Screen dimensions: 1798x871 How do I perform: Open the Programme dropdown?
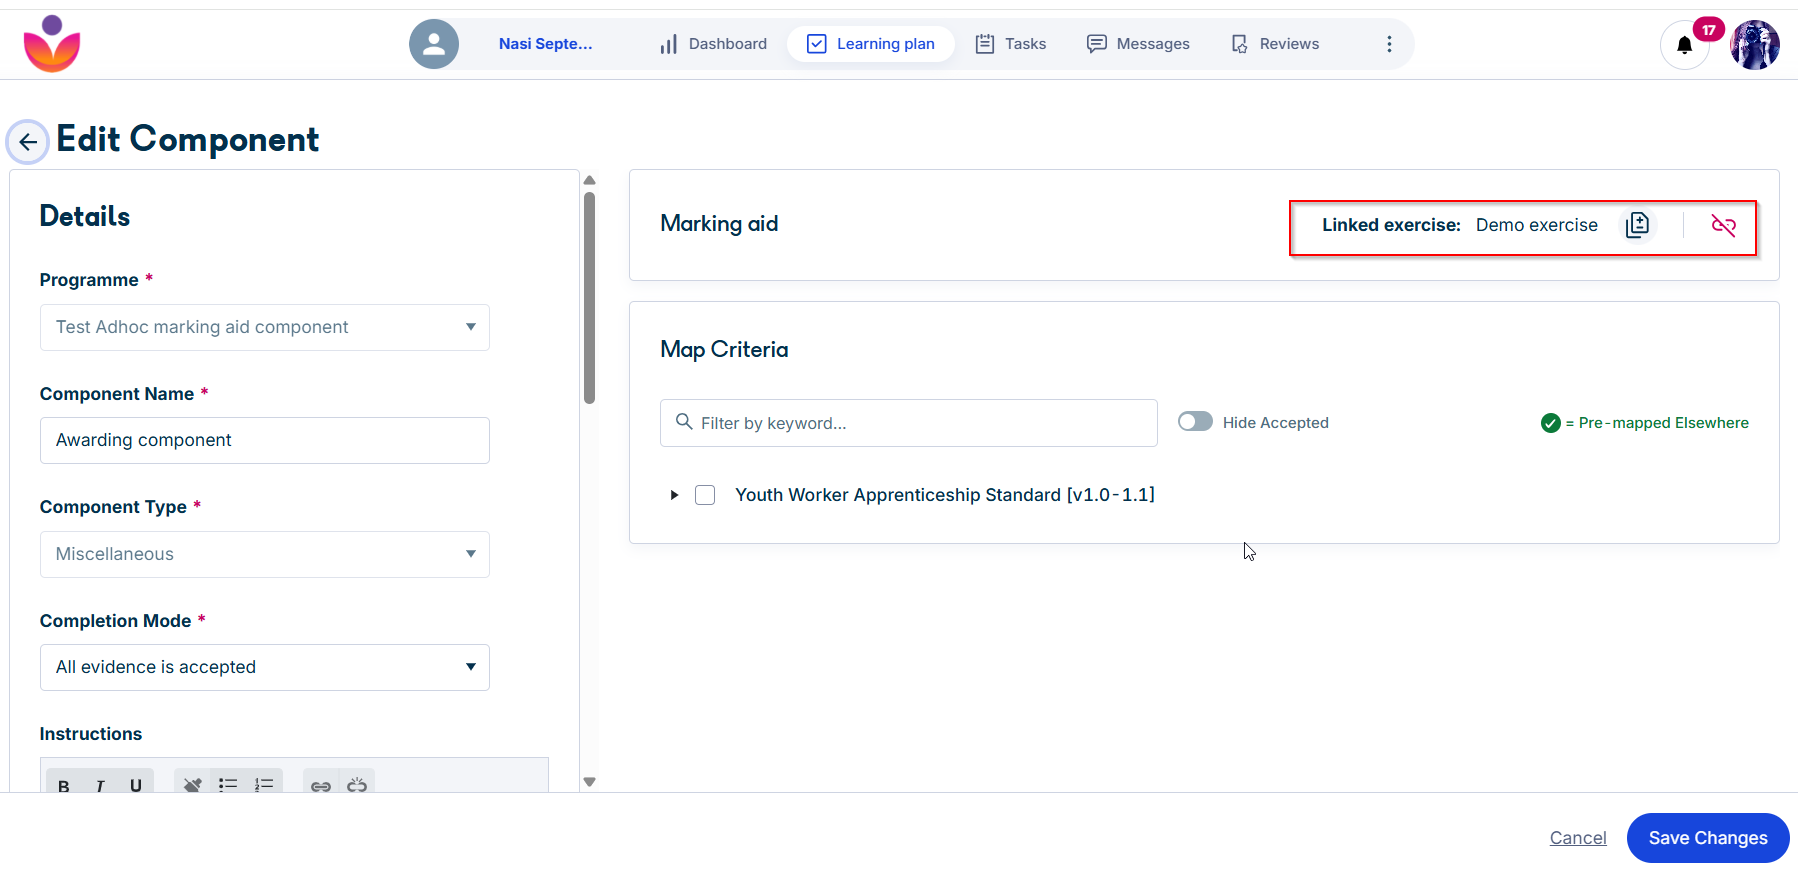[x=265, y=327]
